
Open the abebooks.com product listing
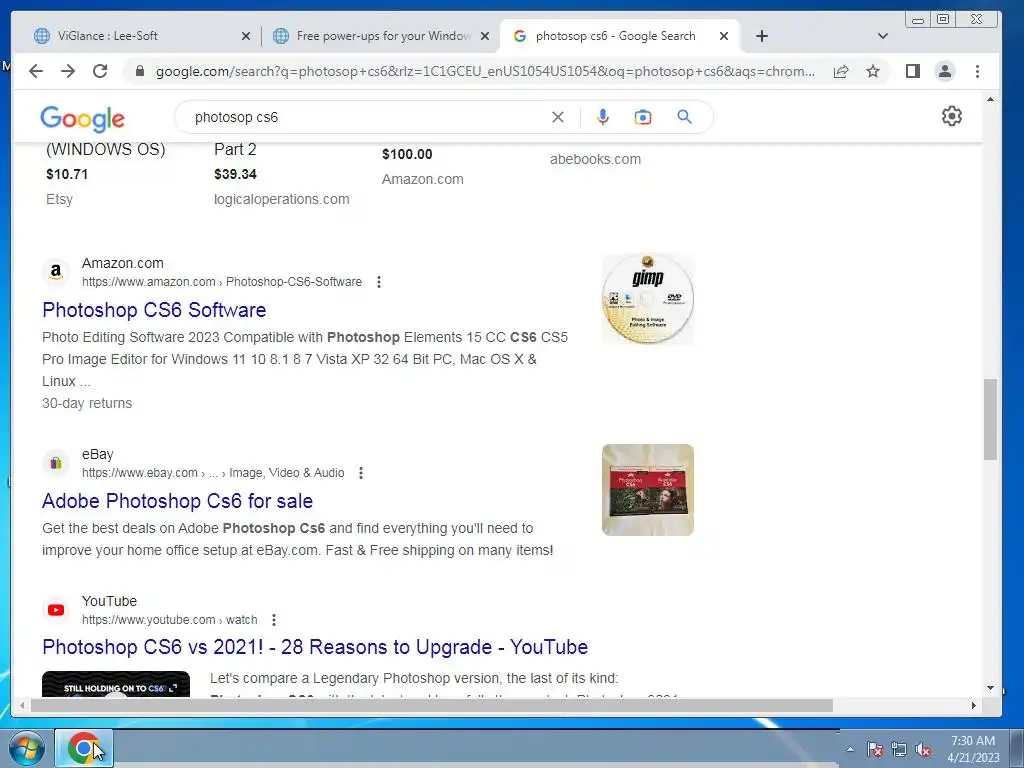pos(596,159)
